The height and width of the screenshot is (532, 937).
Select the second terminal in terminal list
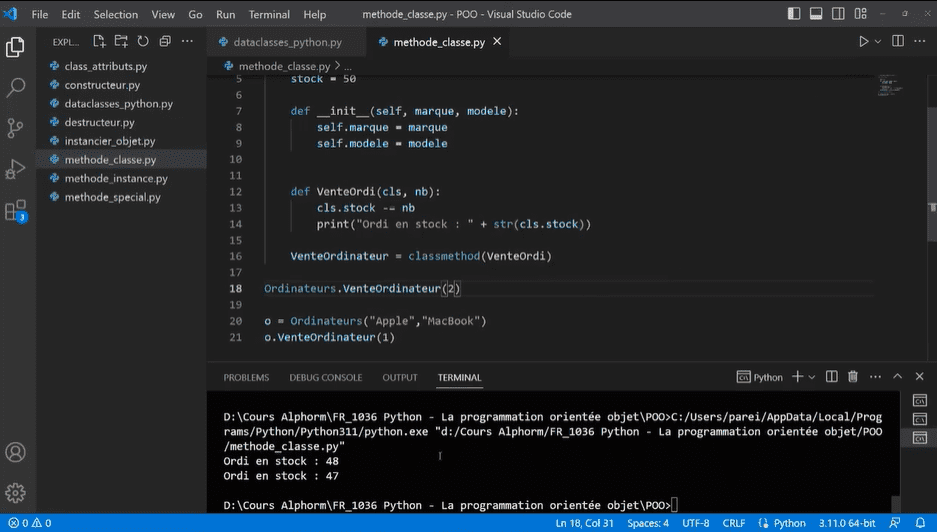click(920, 419)
